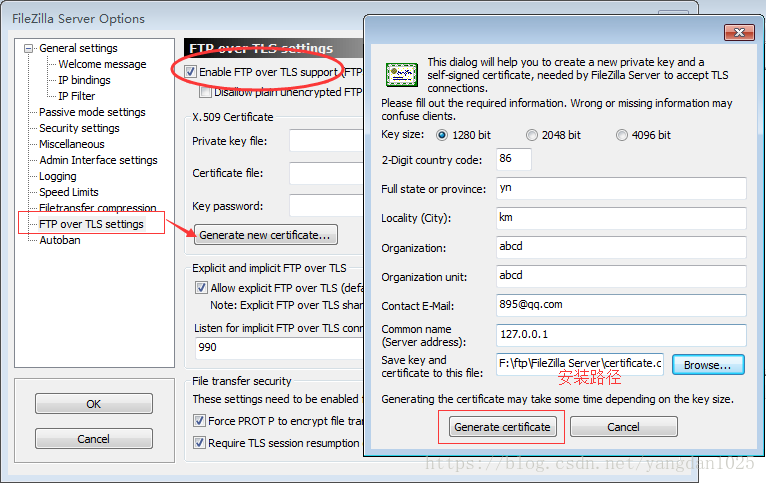Click the certificate icon in the dialog
The image size is (766, 483).
(x=402, y=75)
